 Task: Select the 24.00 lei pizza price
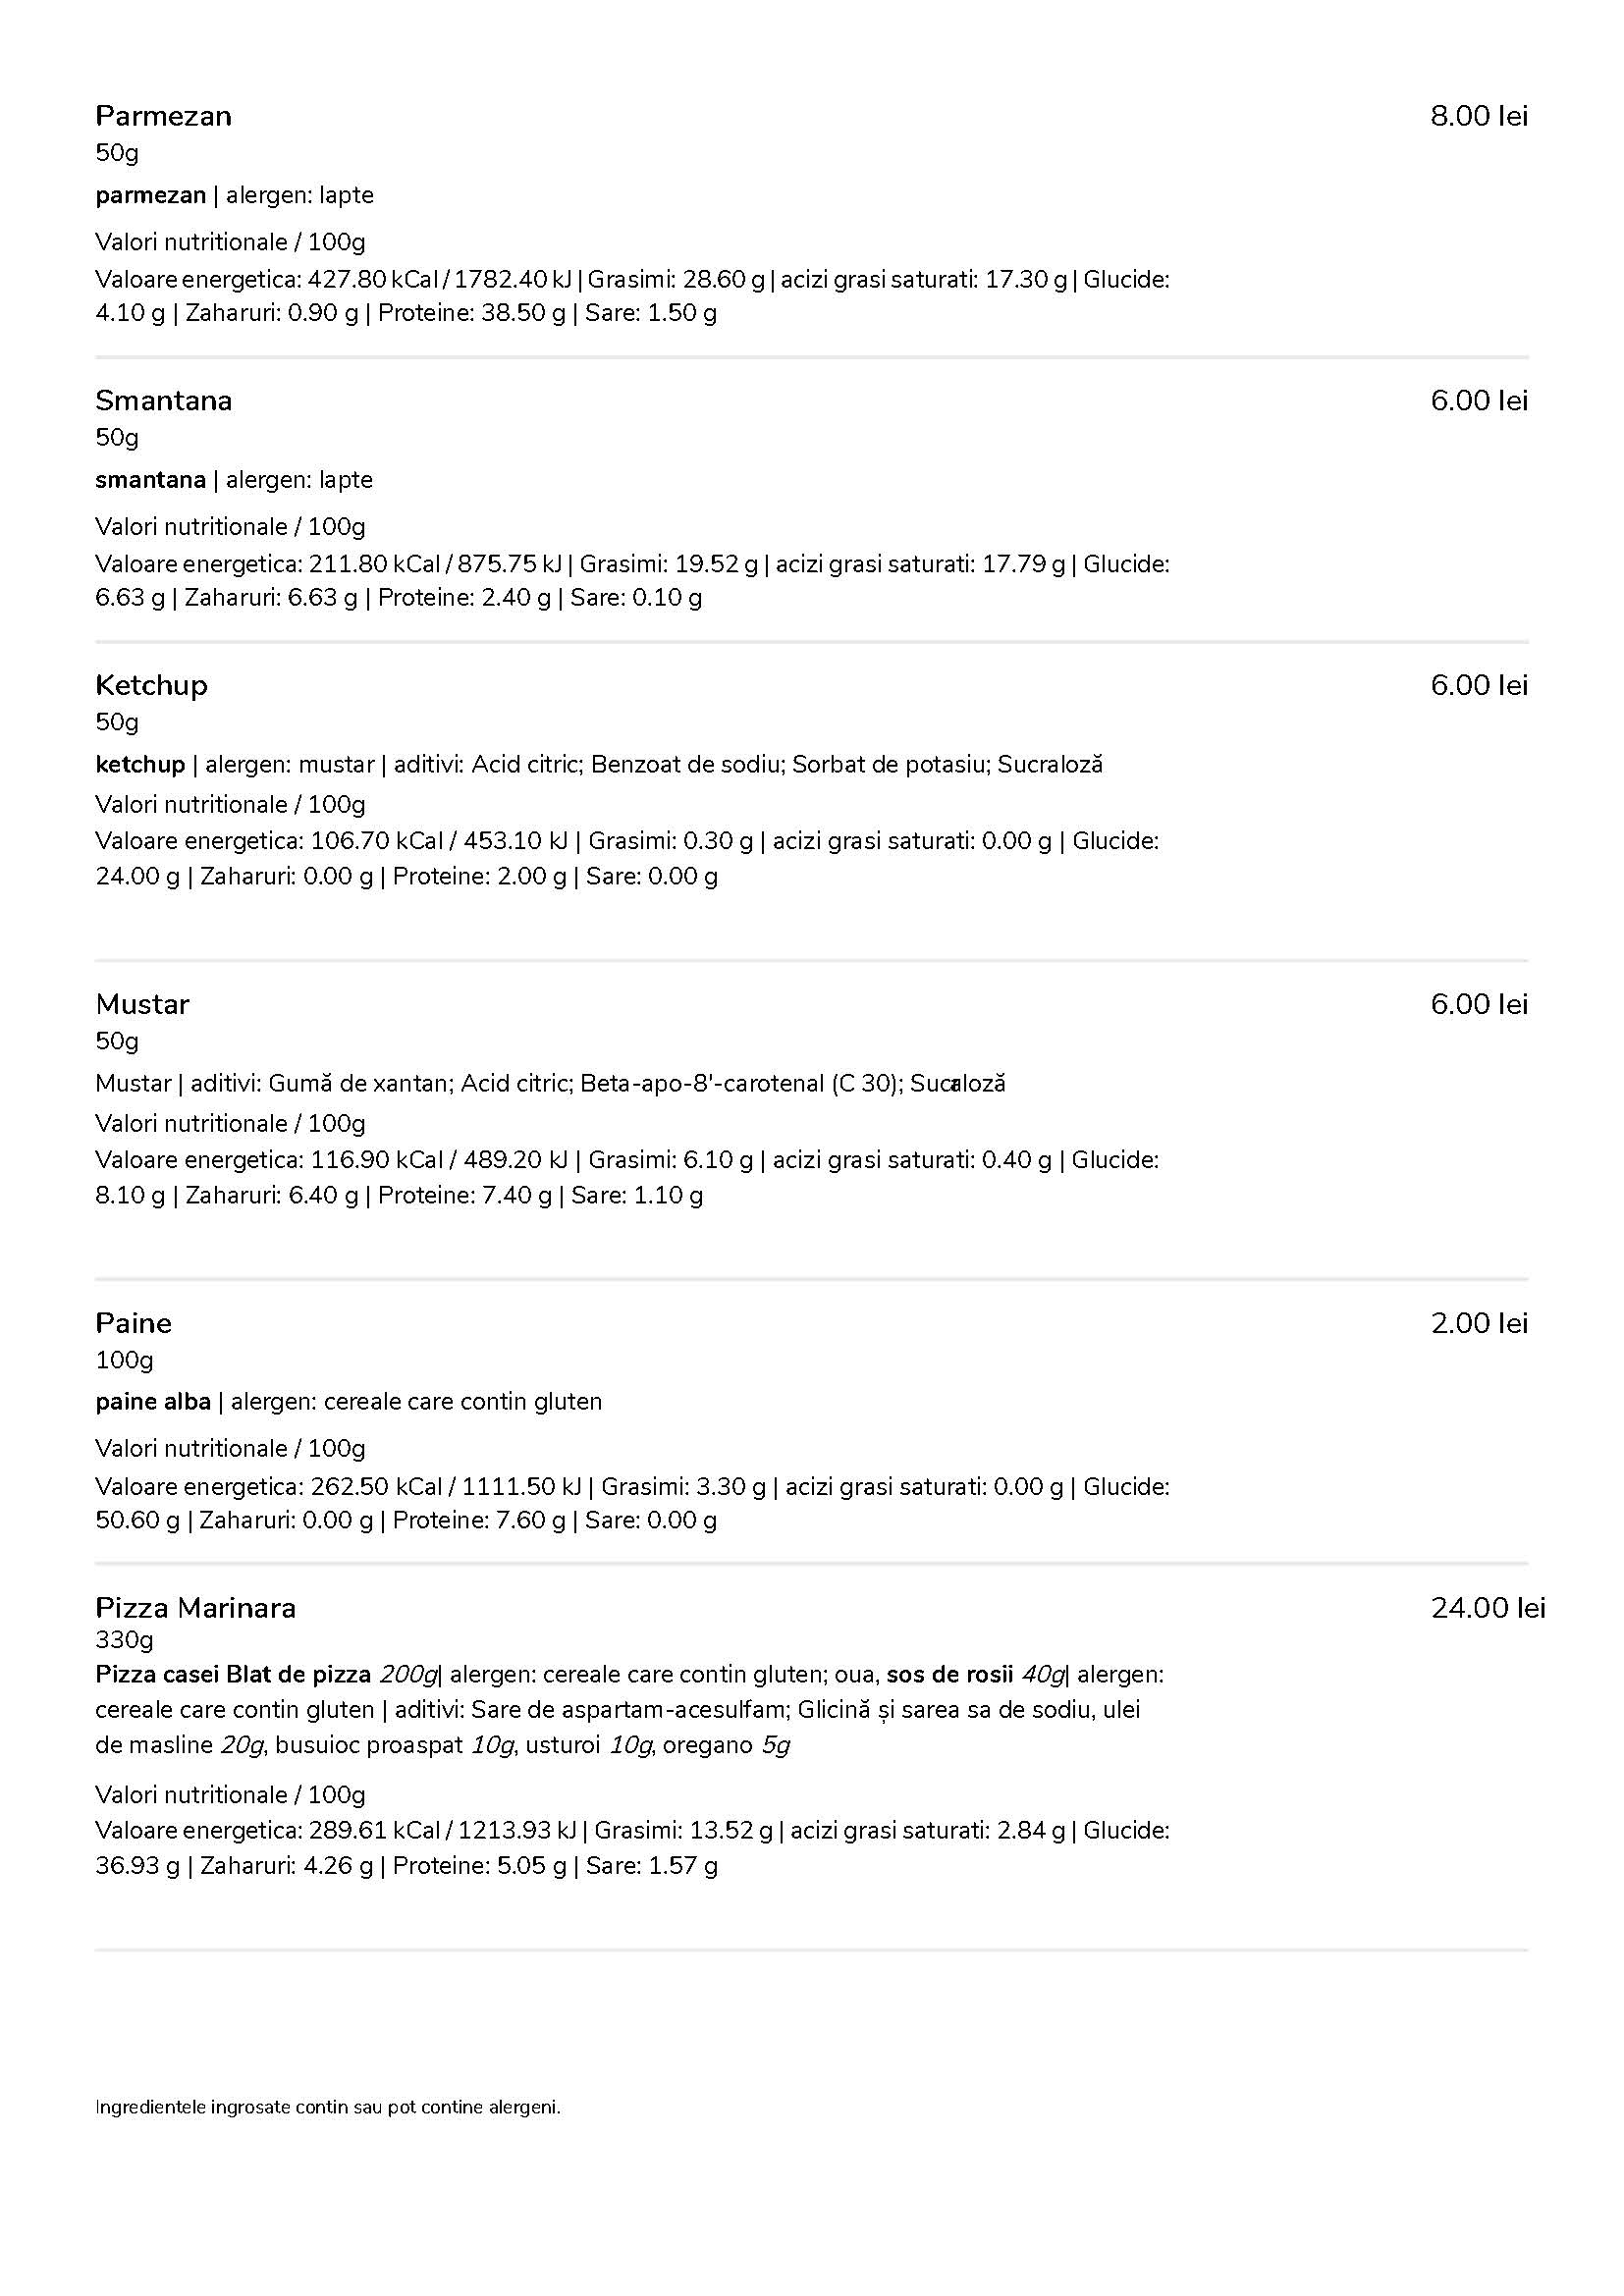tap(1488, 1608)
